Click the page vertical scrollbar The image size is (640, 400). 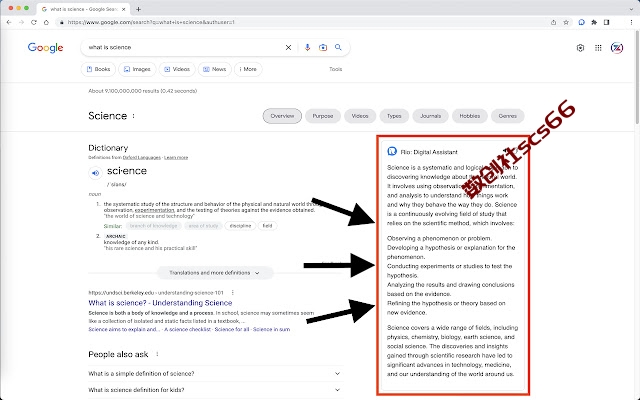tap(638, 78)
